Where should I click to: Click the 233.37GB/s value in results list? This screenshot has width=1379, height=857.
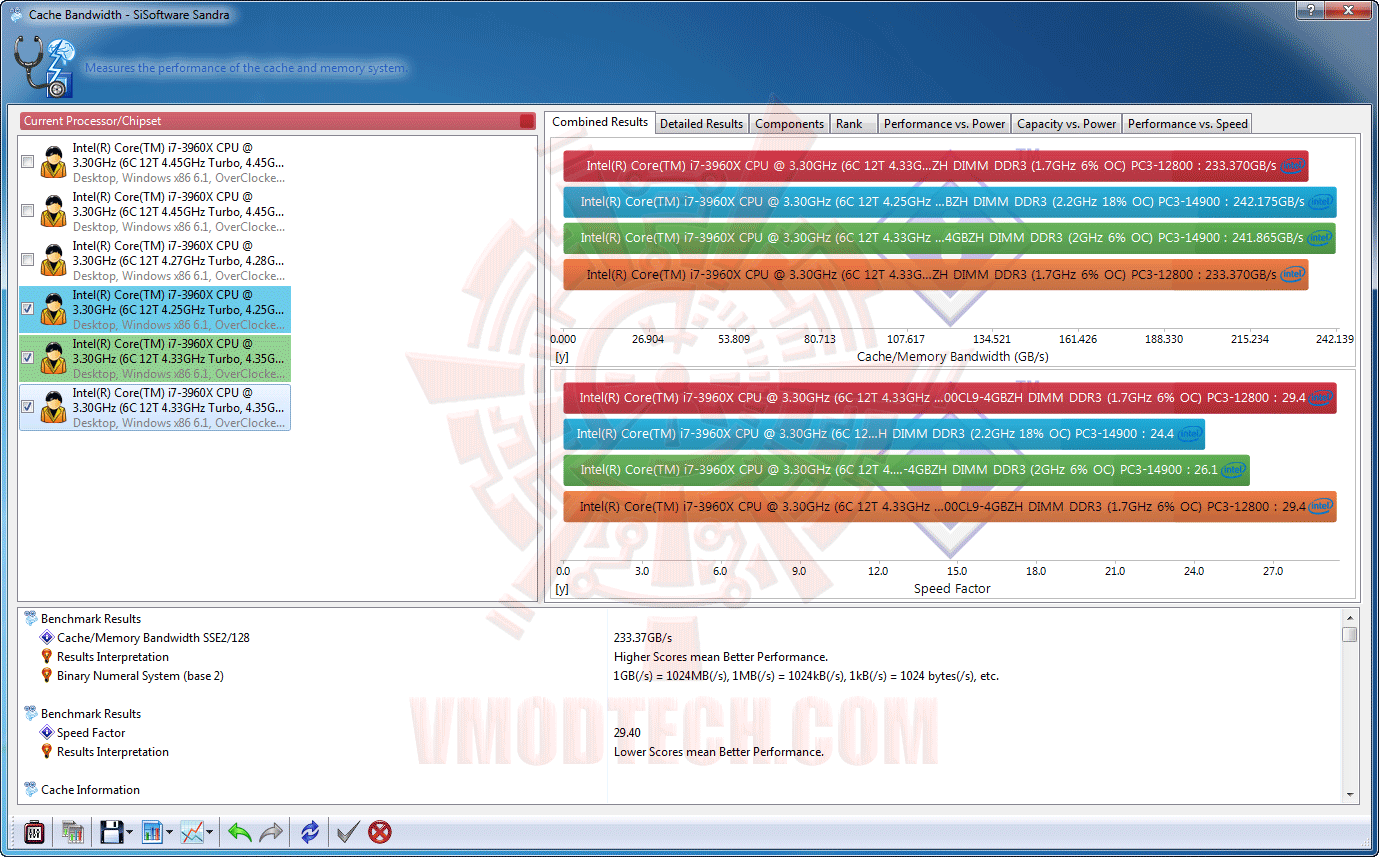pos(642,637)
